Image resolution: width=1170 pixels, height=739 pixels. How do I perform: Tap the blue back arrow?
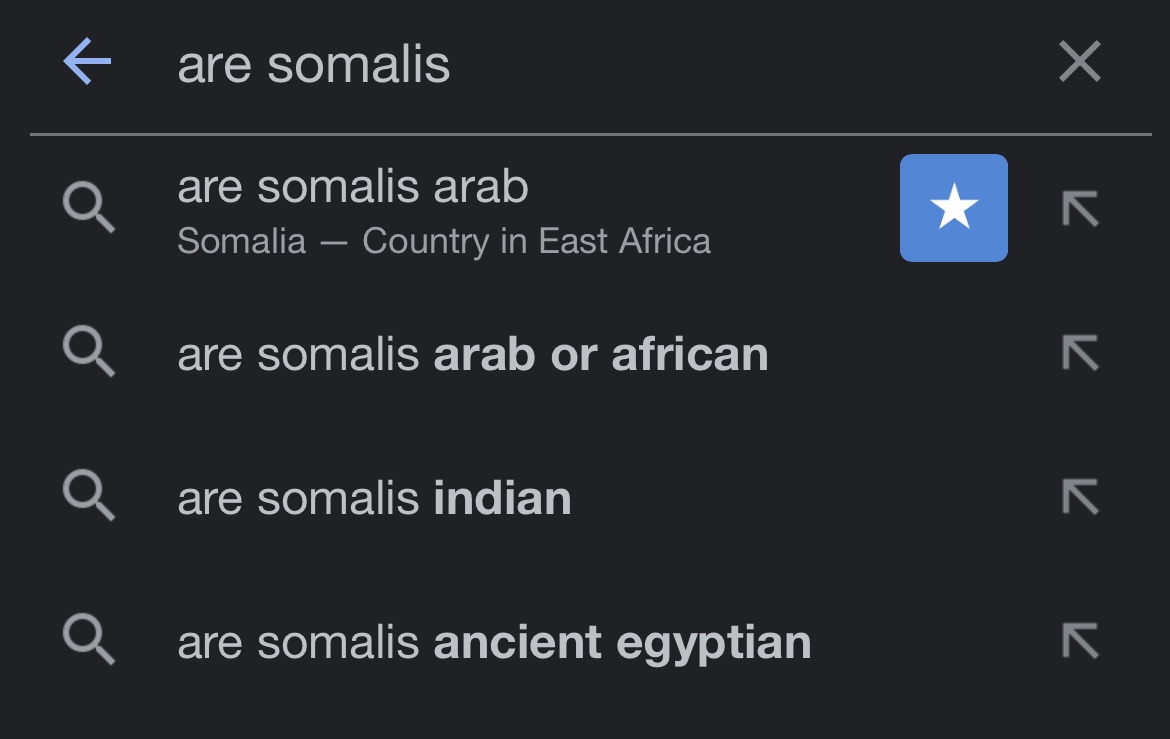(x=87, y=61)
